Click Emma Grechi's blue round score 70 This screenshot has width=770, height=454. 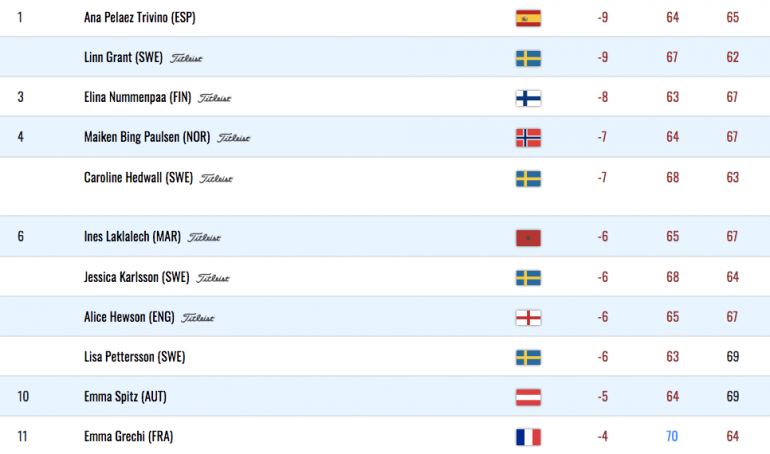(672, 436)
